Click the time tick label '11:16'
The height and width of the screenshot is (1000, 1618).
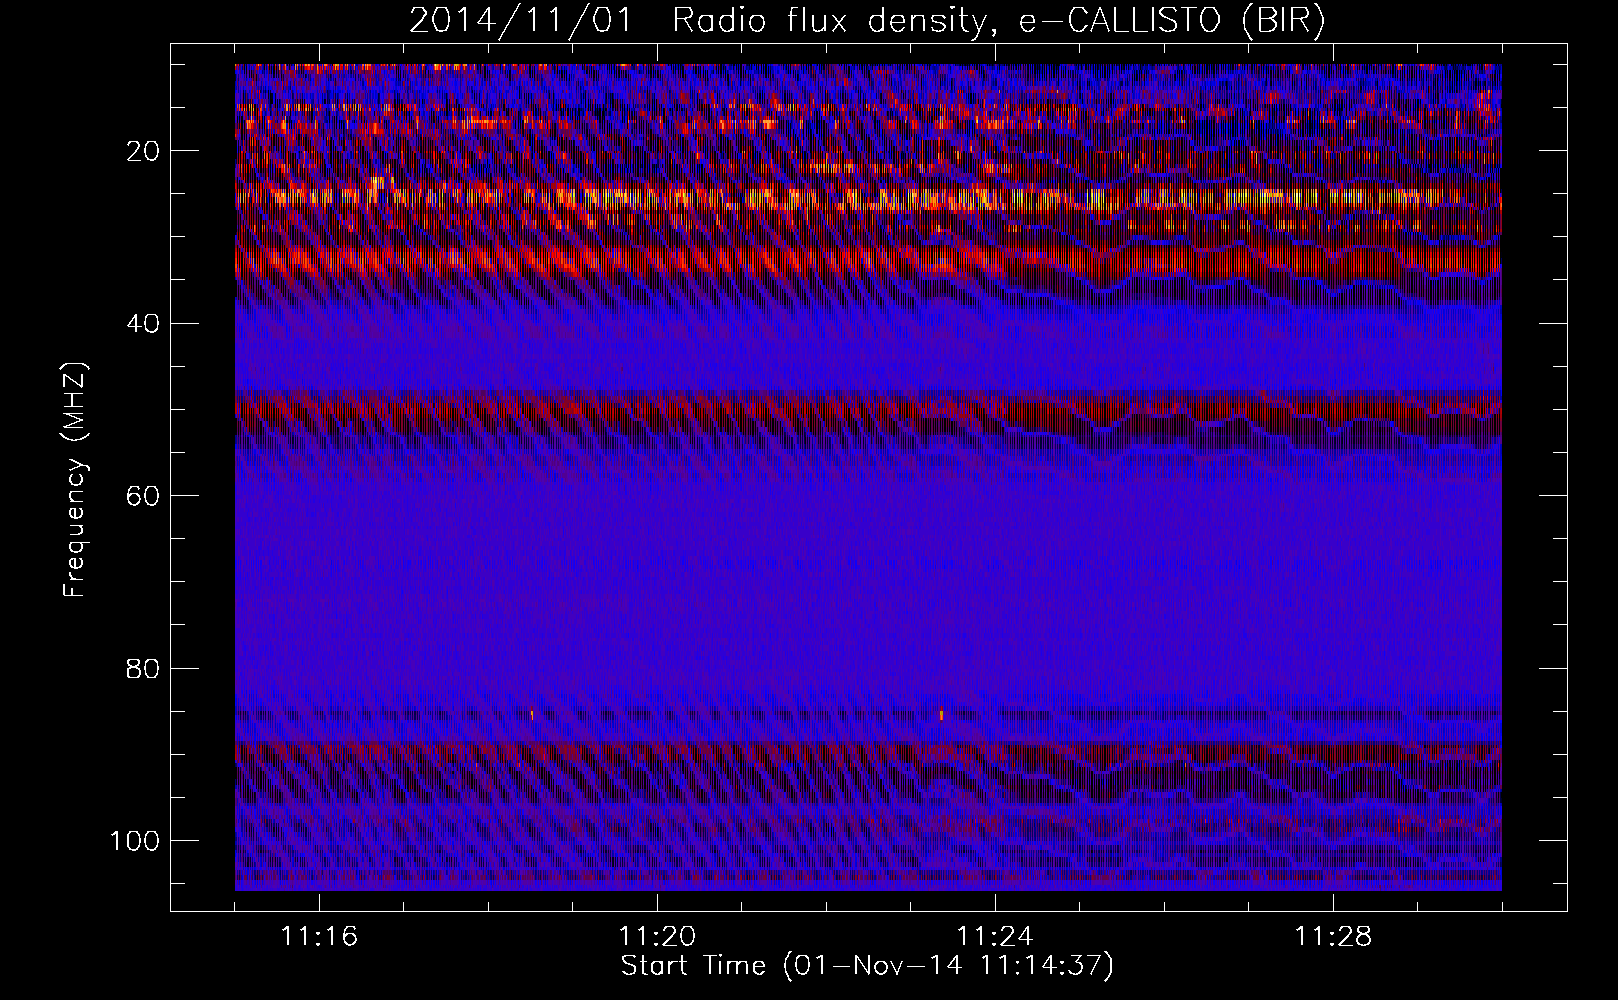click(319, 937)
